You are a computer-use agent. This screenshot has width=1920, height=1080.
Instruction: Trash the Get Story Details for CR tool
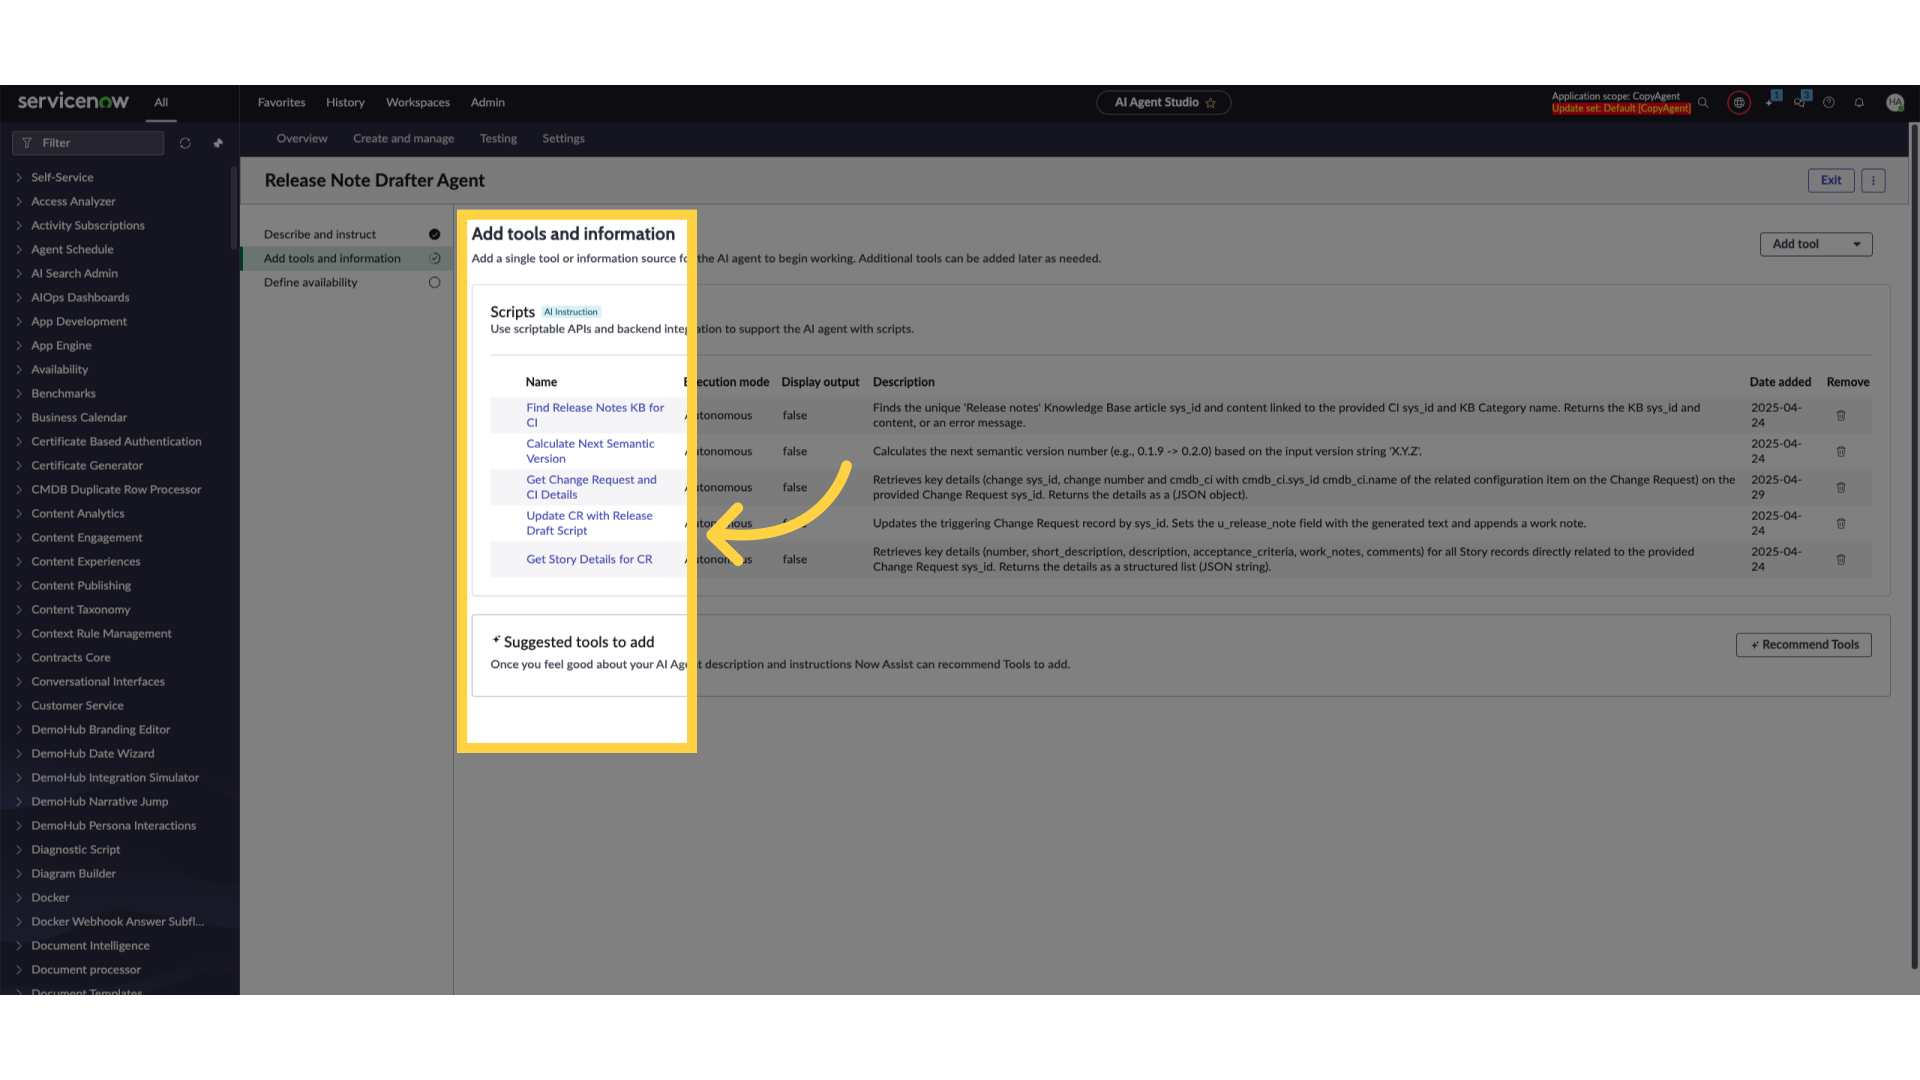(1841, 559)
